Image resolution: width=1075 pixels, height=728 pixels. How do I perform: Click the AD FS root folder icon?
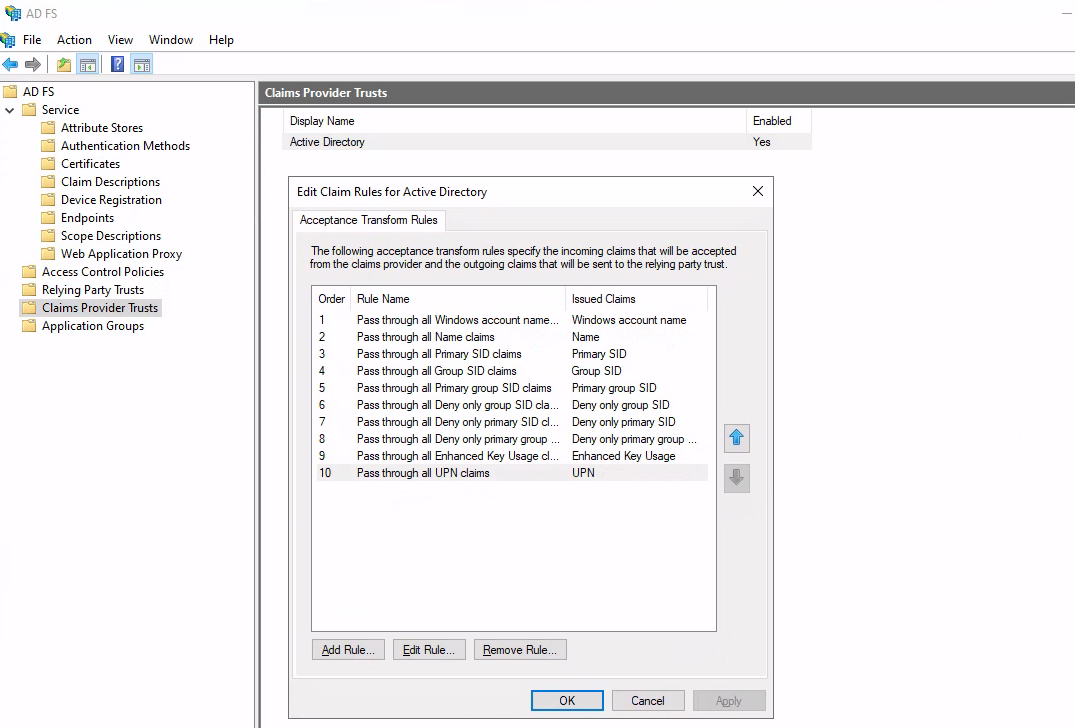pos(10,91)
